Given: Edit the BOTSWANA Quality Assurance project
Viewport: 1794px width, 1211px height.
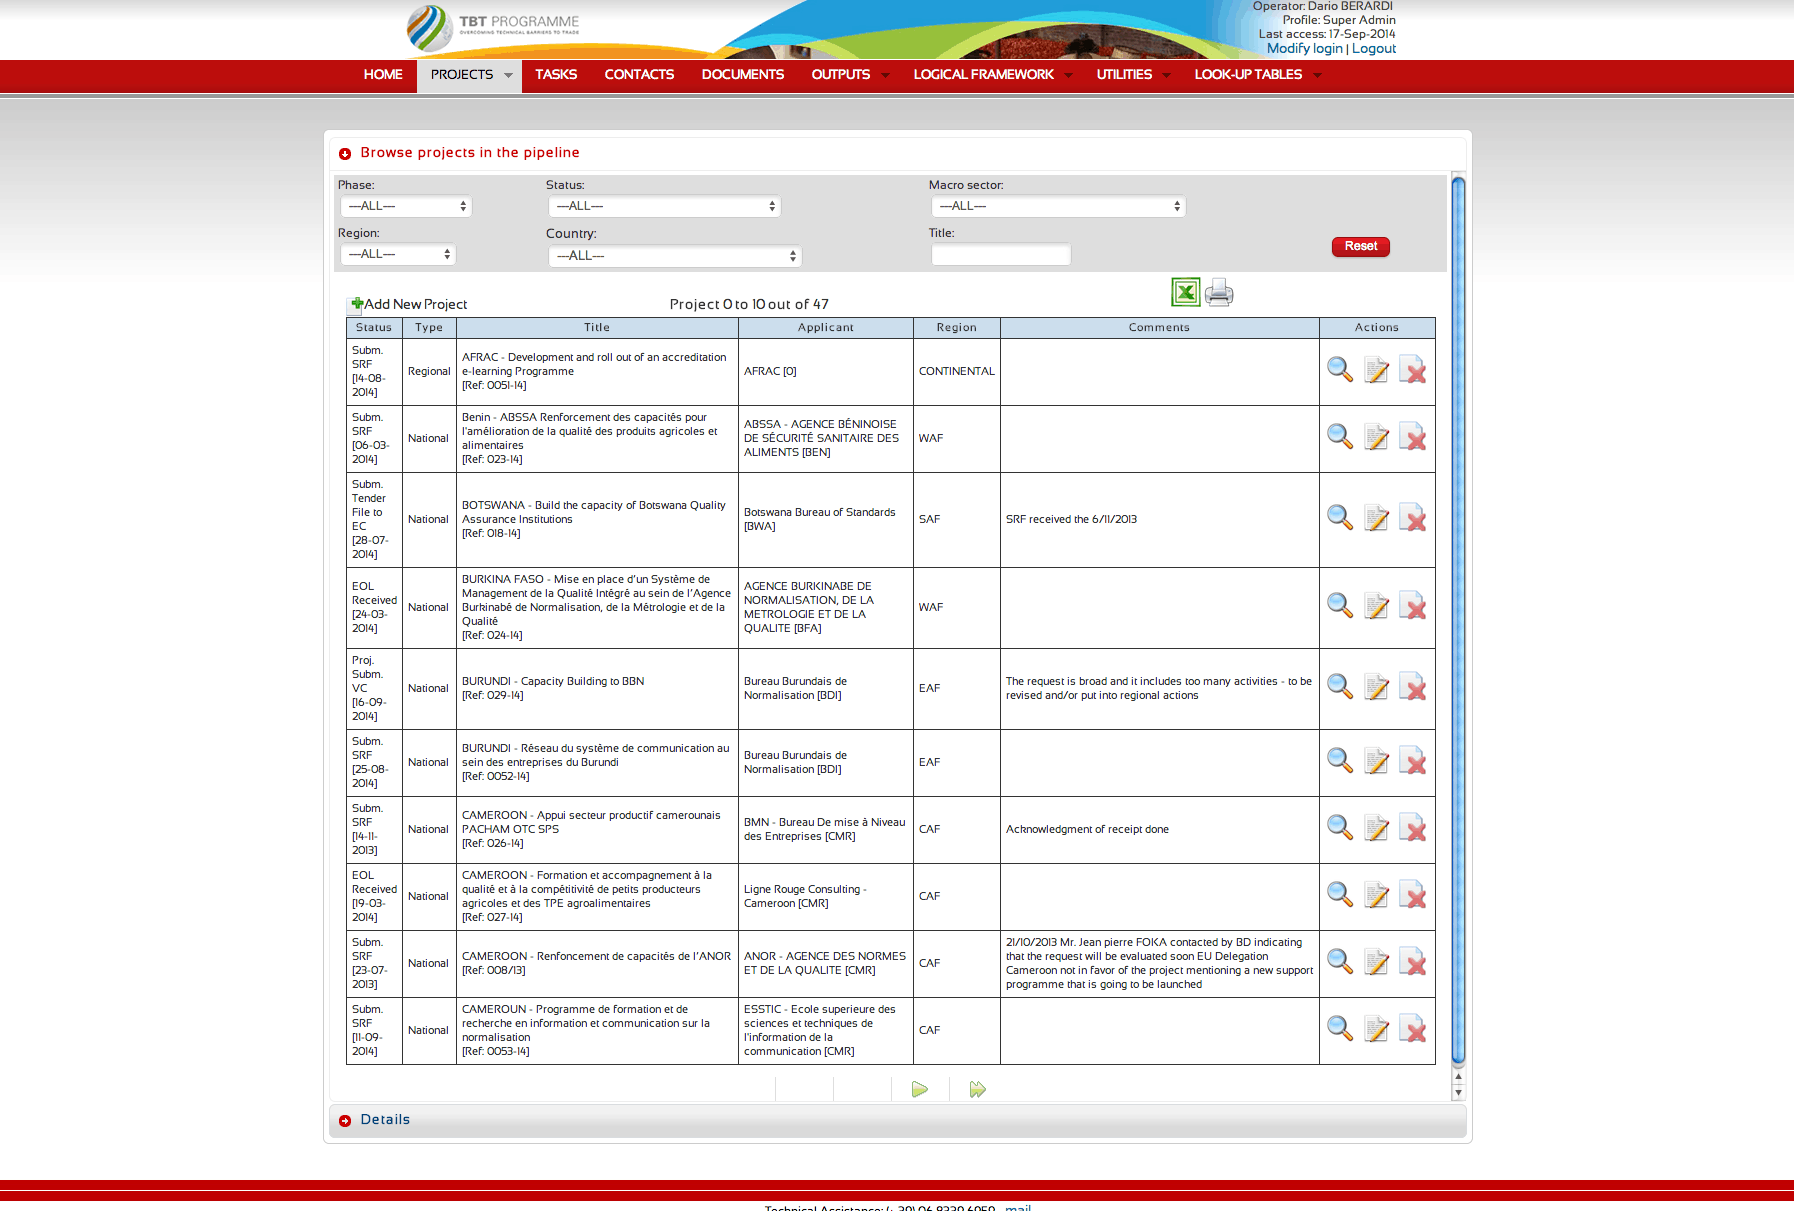Looking at the screenshot, I should (x=1377, y=518).
